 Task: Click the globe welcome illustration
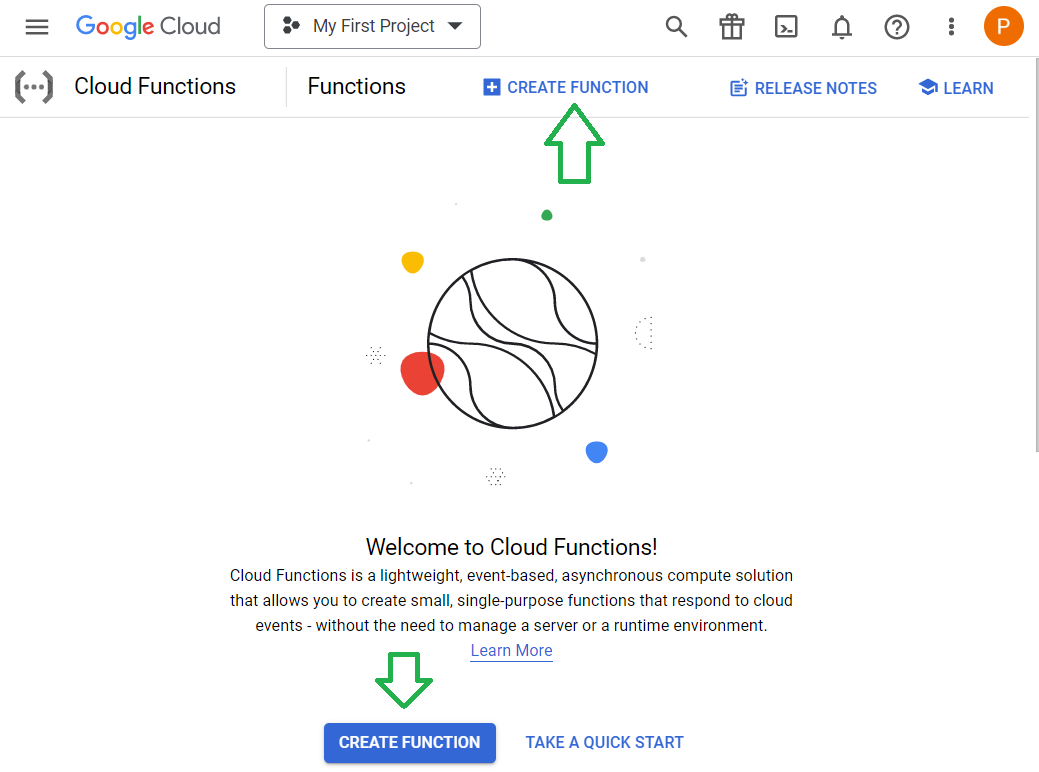click(512, 343)
